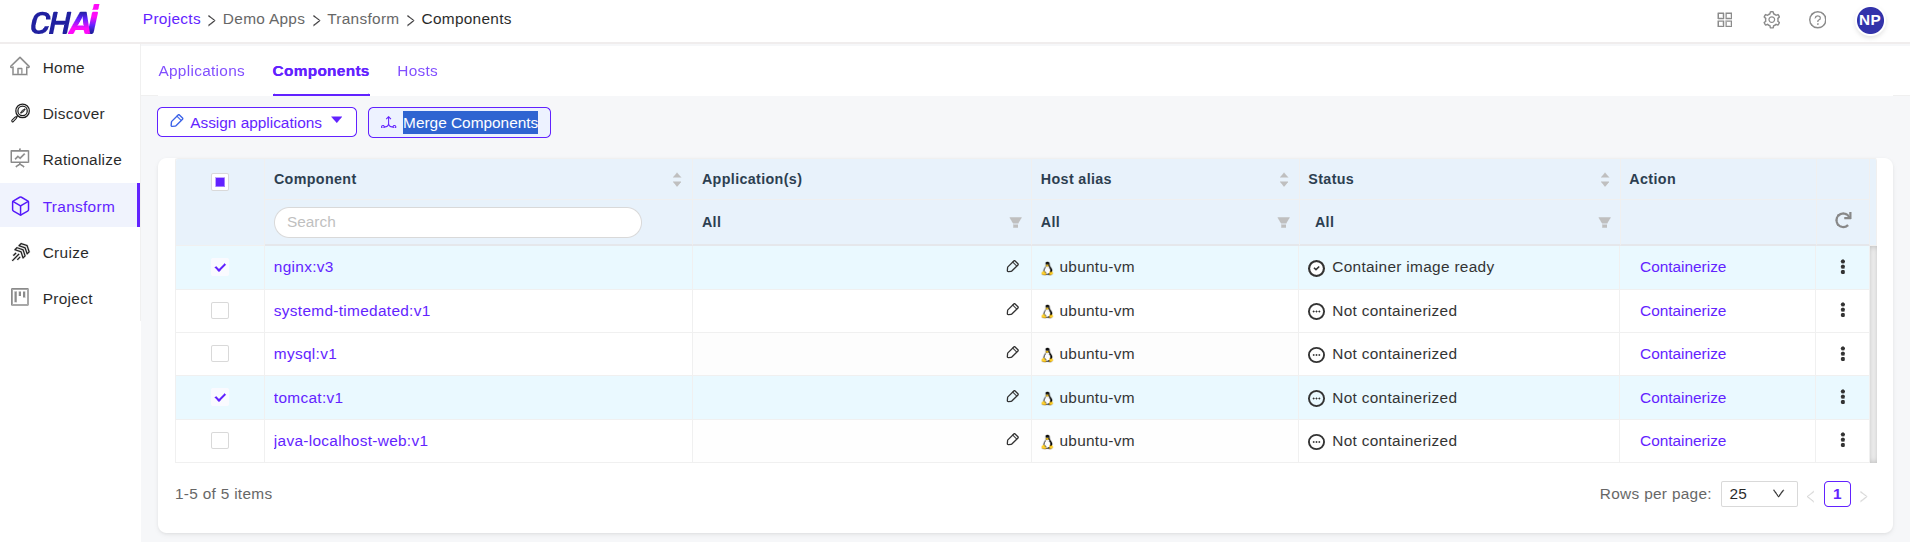Screen dimensions: 1910x542
Task: Open Project in sidebar
Action: click(x=70, y=299)
